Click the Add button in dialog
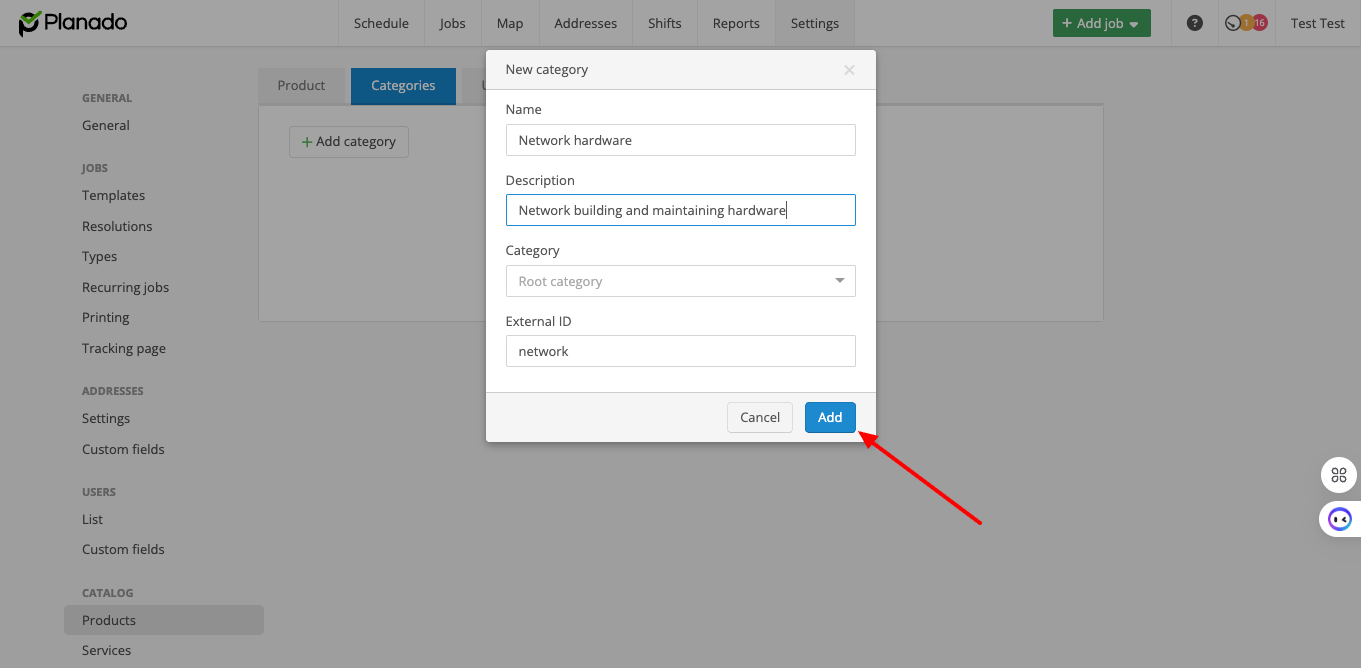The height and width of the screenshot is (668, 1361). (x=830, y=417)
